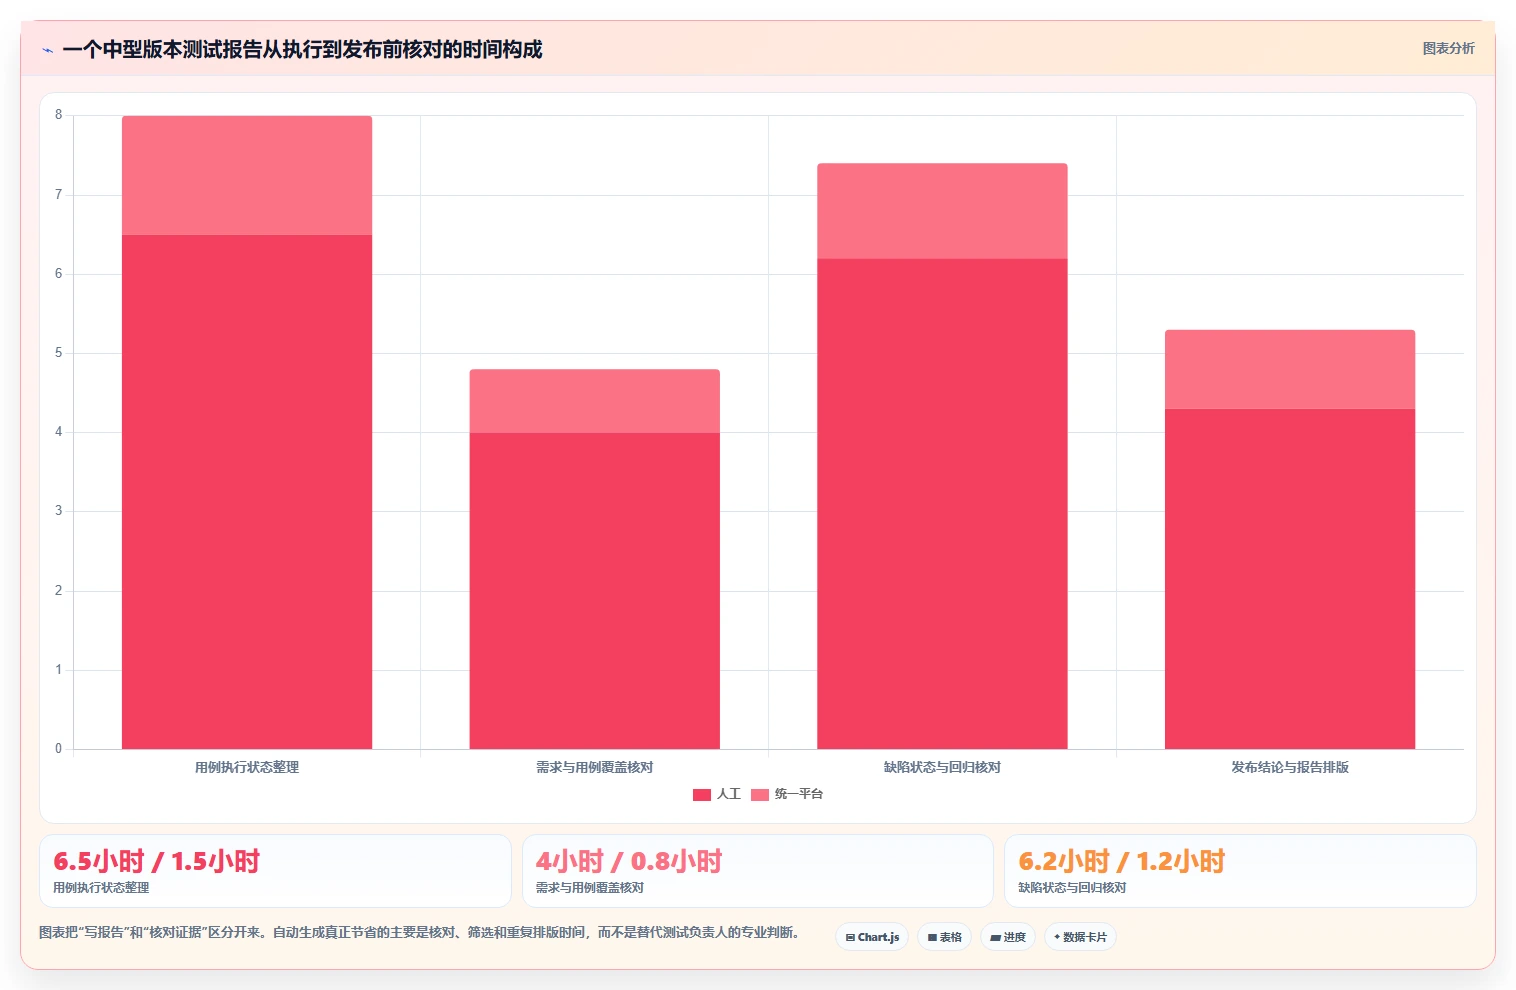Click the 6.5小时 / 1.5小时 data card
The image size is (1516, 990).
point(275,871)
